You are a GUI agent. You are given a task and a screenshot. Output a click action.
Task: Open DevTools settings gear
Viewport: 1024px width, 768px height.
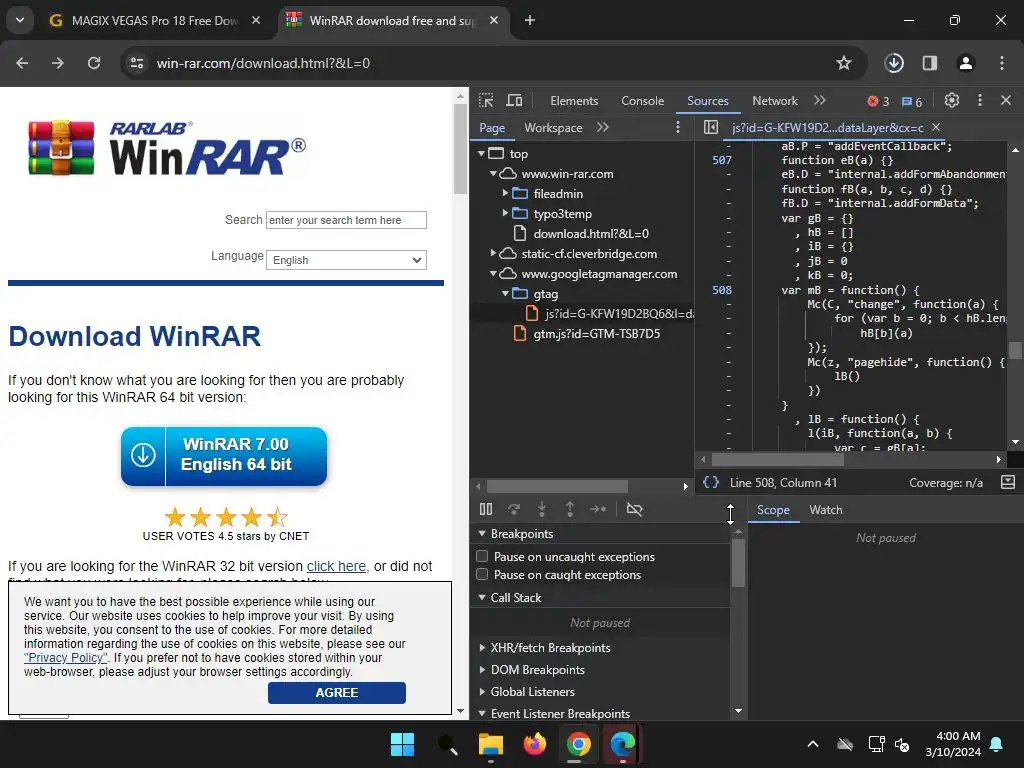click(952, 101)
